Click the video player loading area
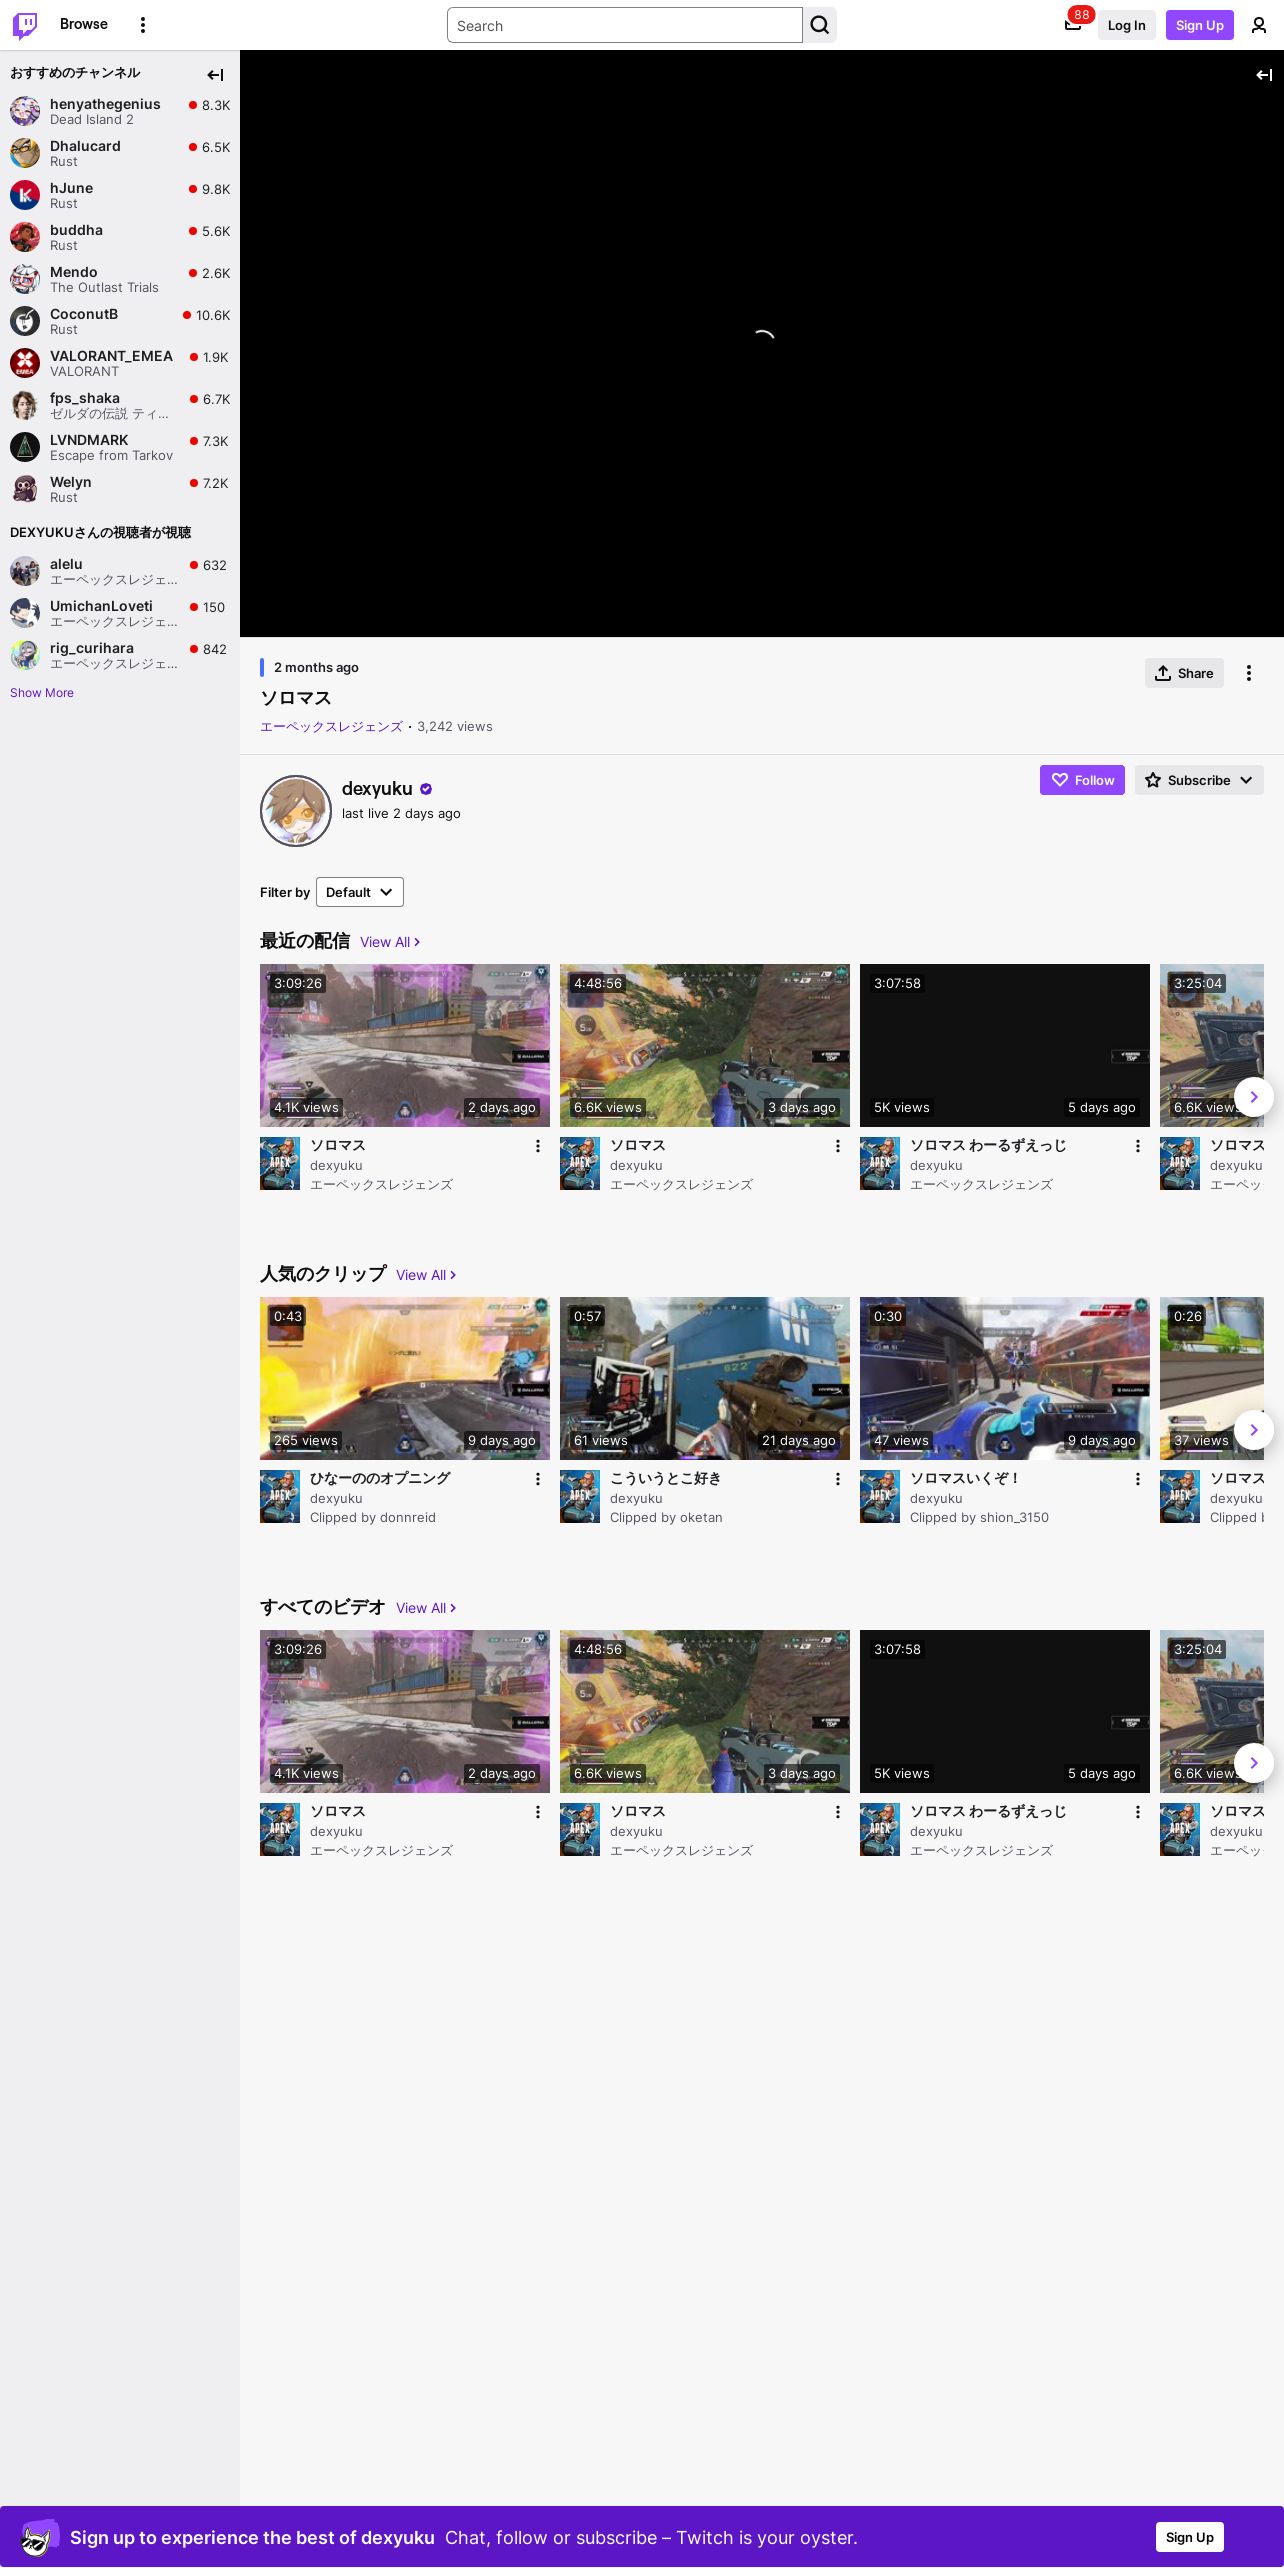This screenshot has height=2568, width=1284. click(762, 343)
